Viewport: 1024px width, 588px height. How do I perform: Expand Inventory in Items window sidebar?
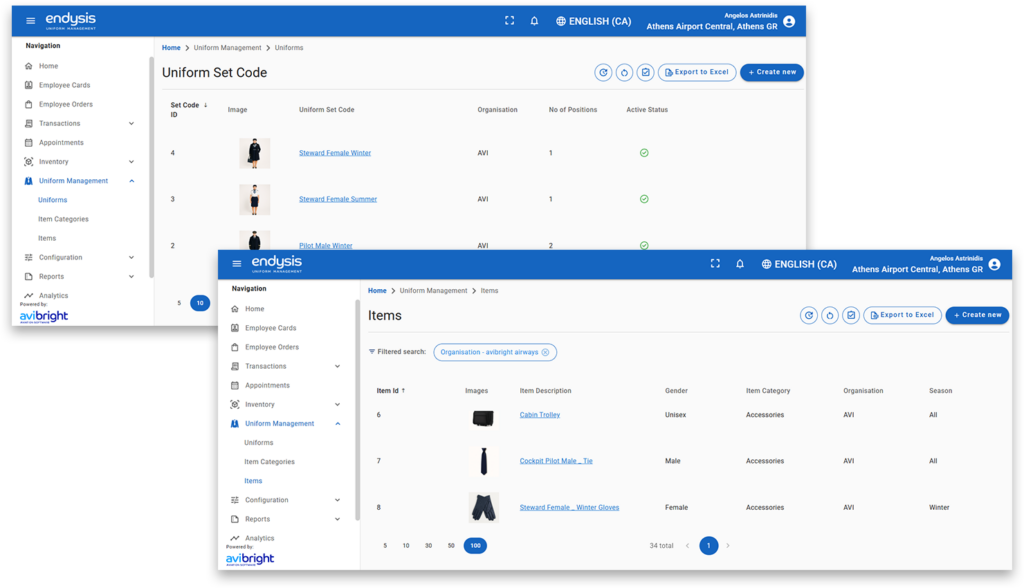(x=338, y=405)
